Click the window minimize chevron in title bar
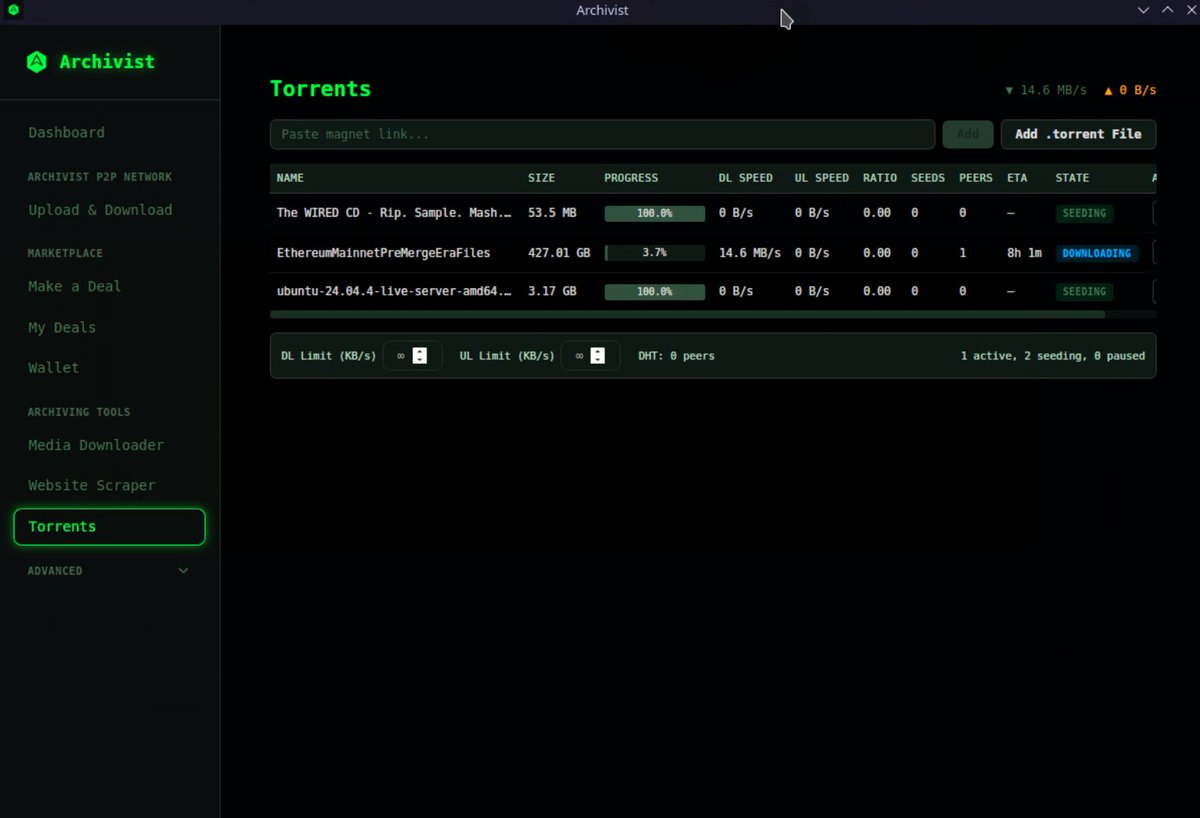 point(1143,10)
